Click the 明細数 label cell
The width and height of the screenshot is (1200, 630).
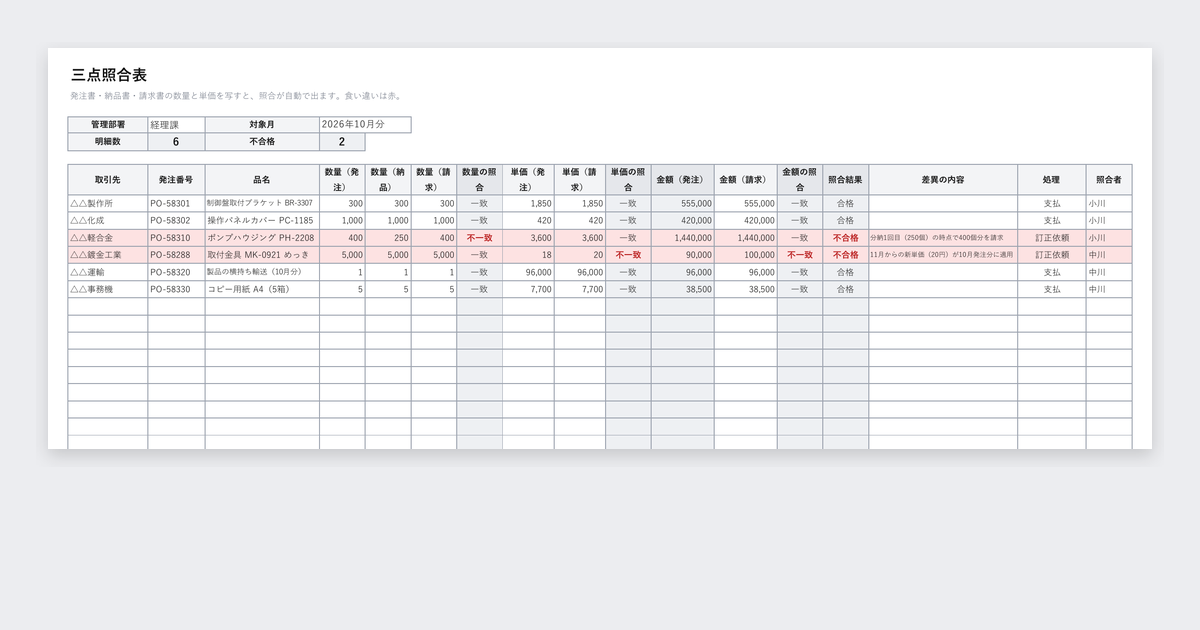pos(108,142)
